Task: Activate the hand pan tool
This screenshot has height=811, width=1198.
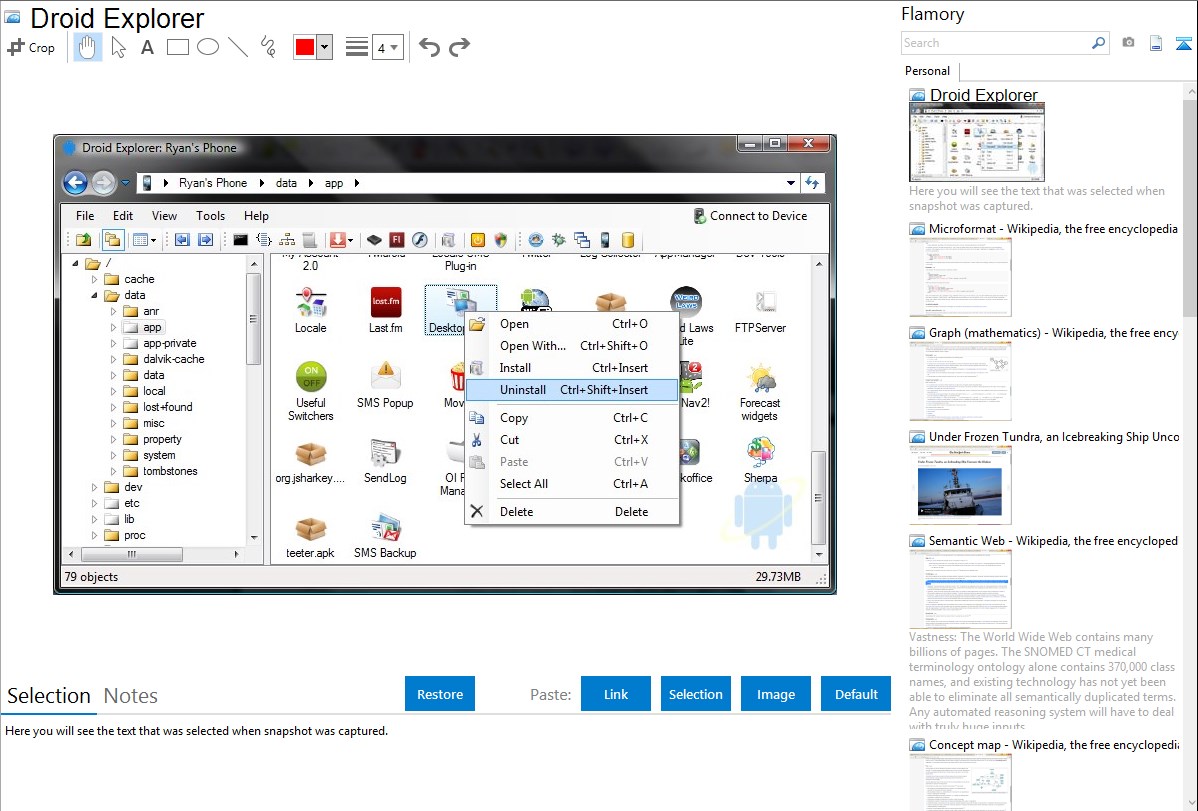Action: (x=88, y=47)
